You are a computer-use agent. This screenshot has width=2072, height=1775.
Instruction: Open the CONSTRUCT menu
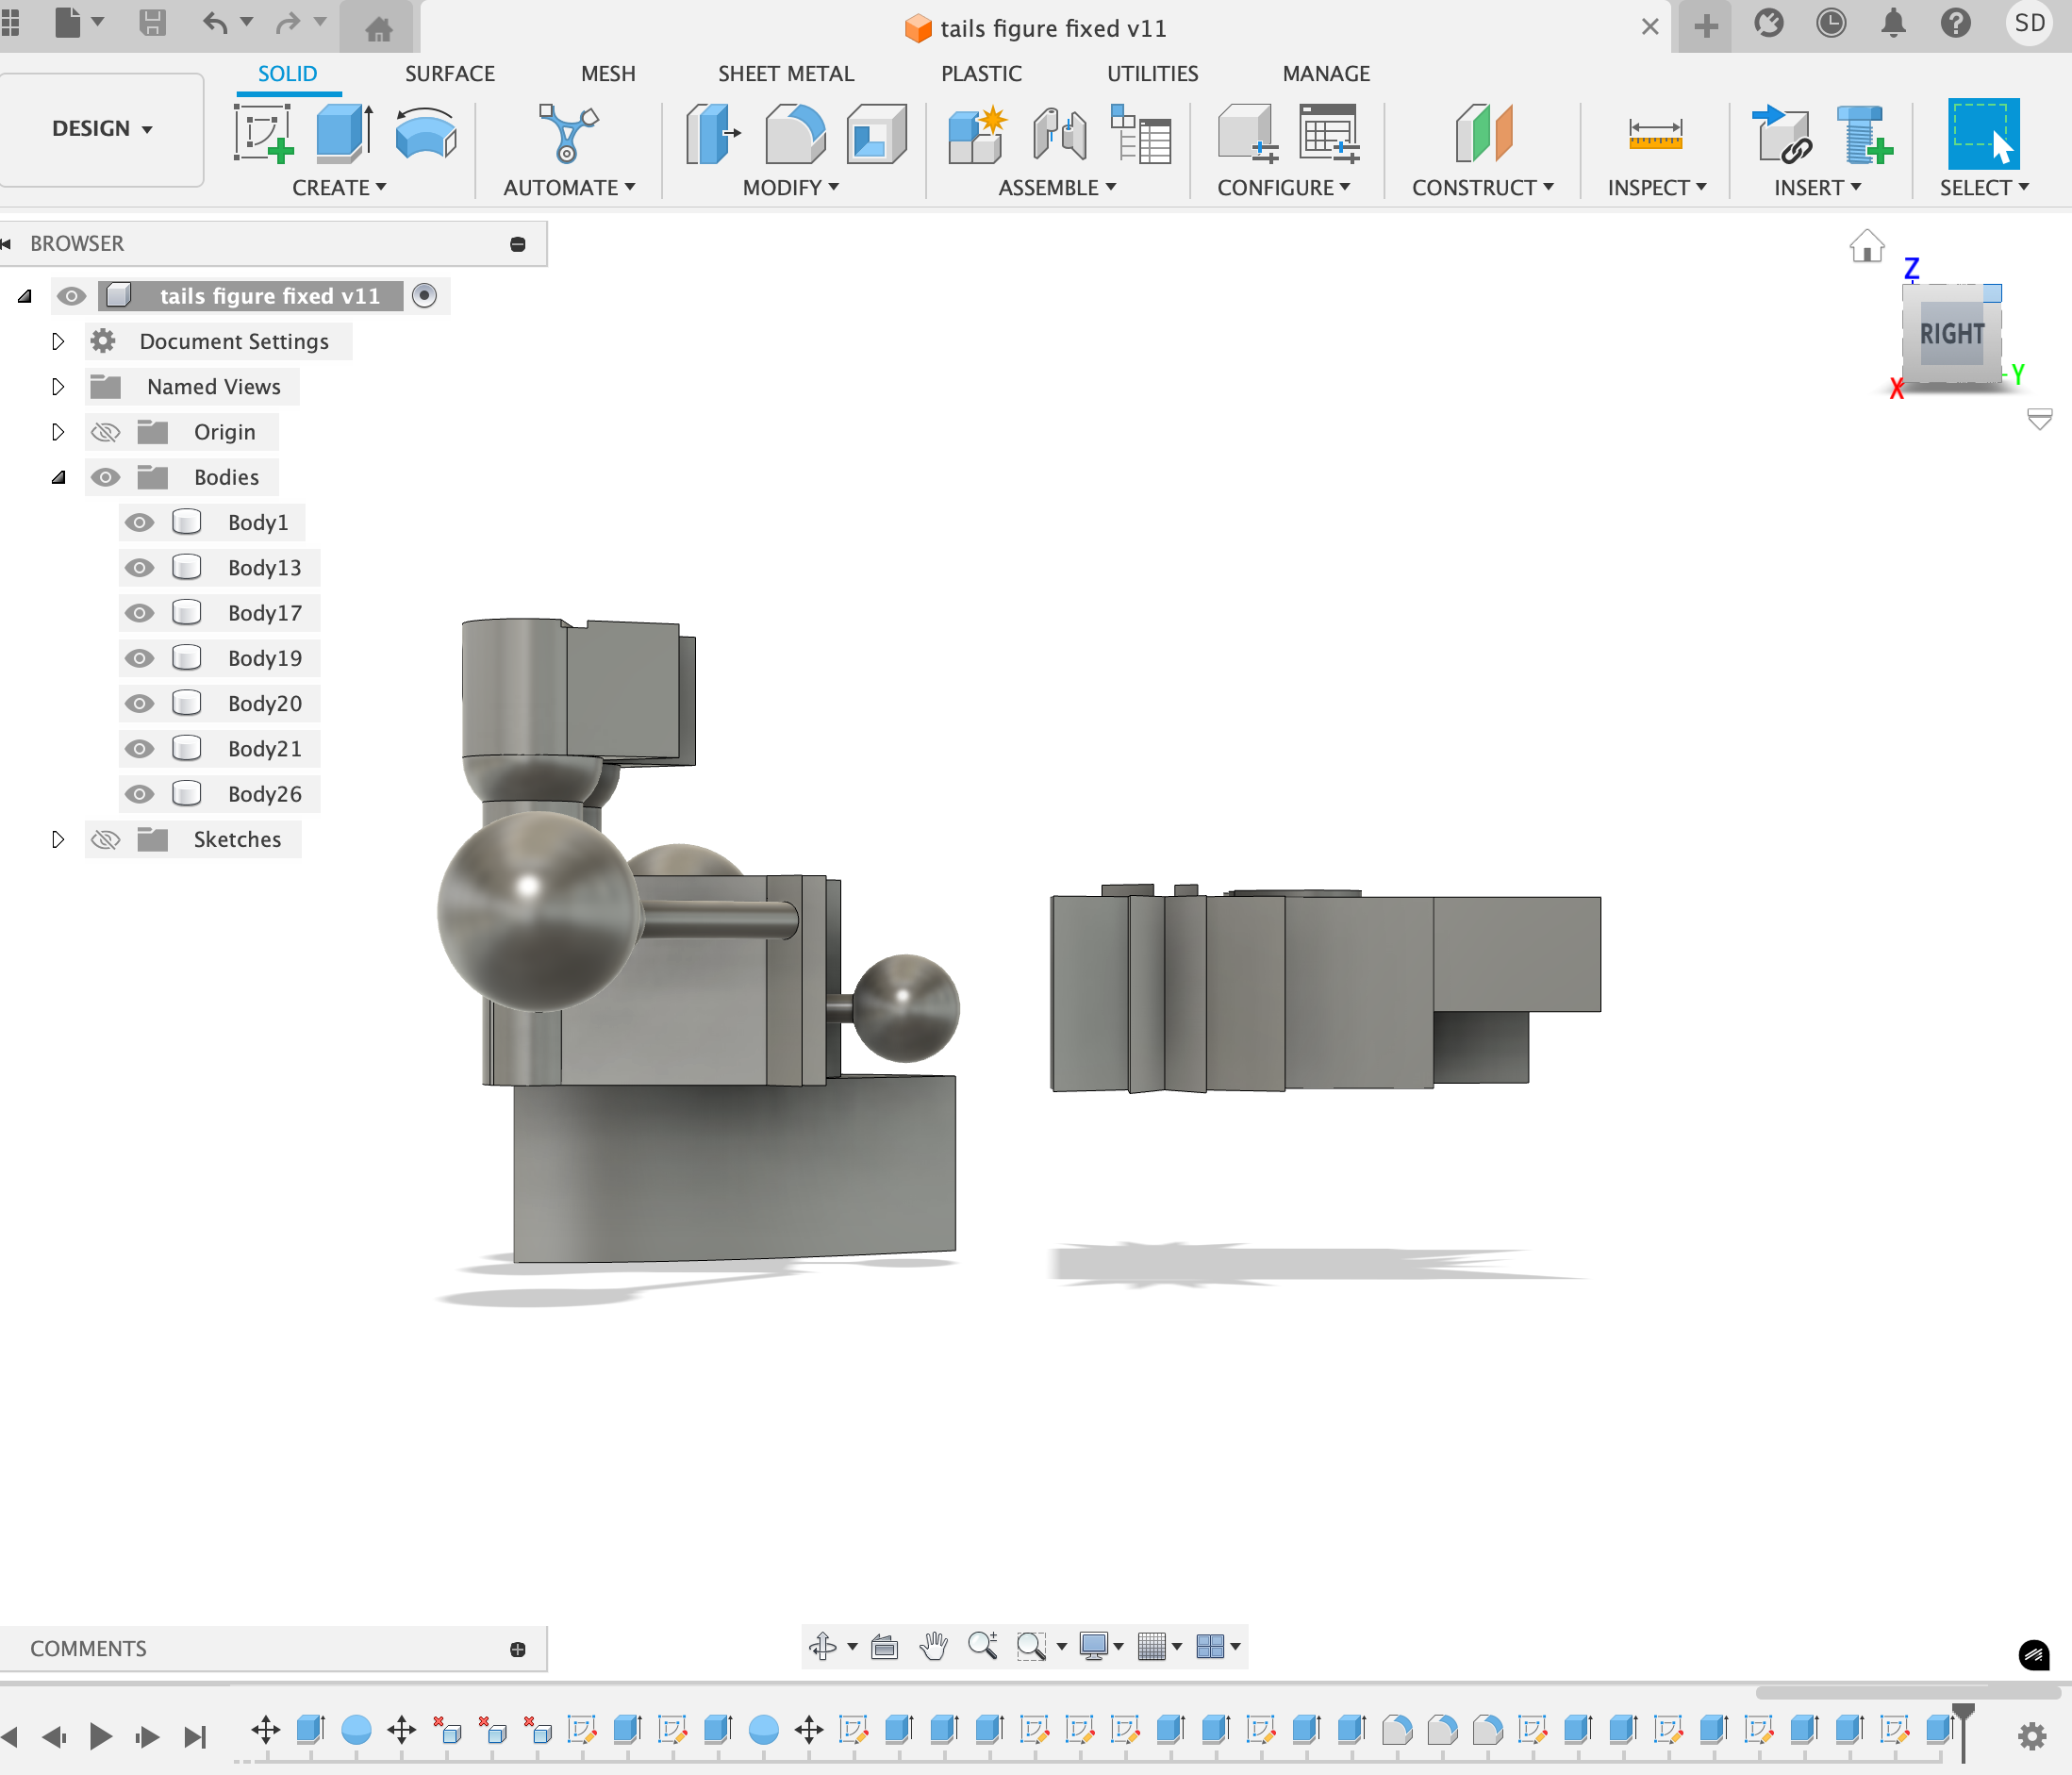coord(1481,187)
